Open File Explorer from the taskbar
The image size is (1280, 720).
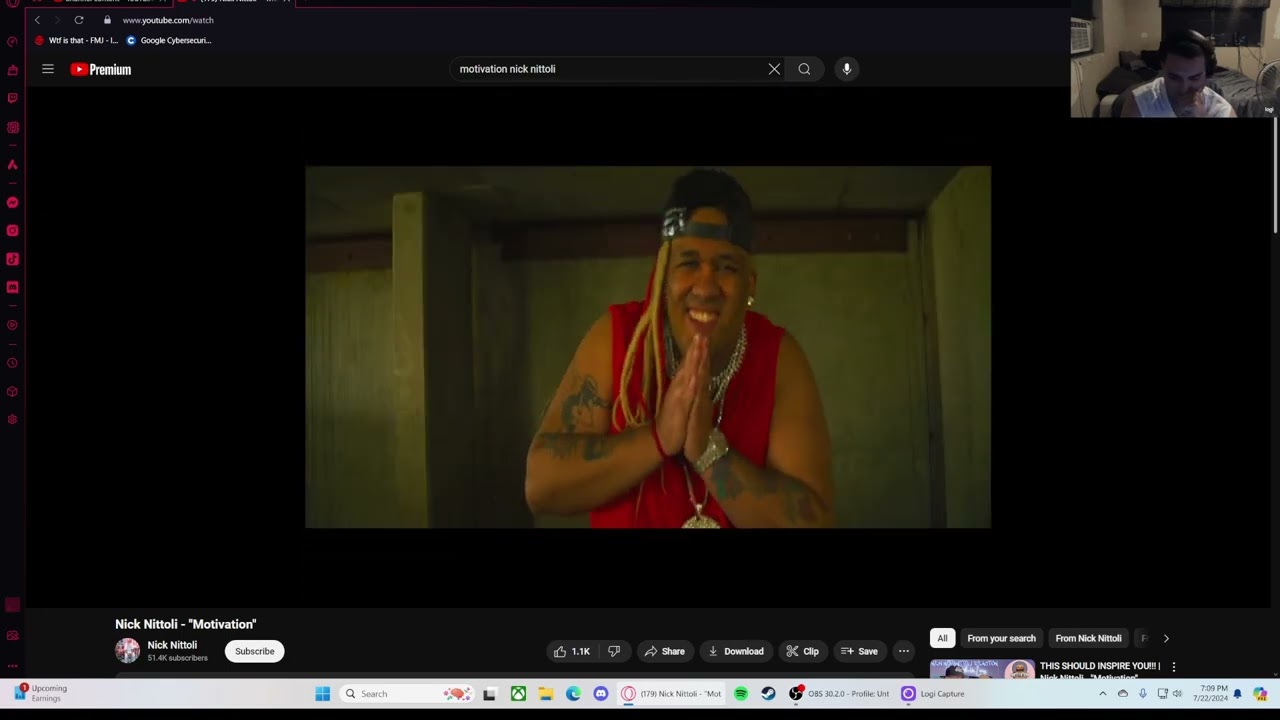click(x=546, y=694)
